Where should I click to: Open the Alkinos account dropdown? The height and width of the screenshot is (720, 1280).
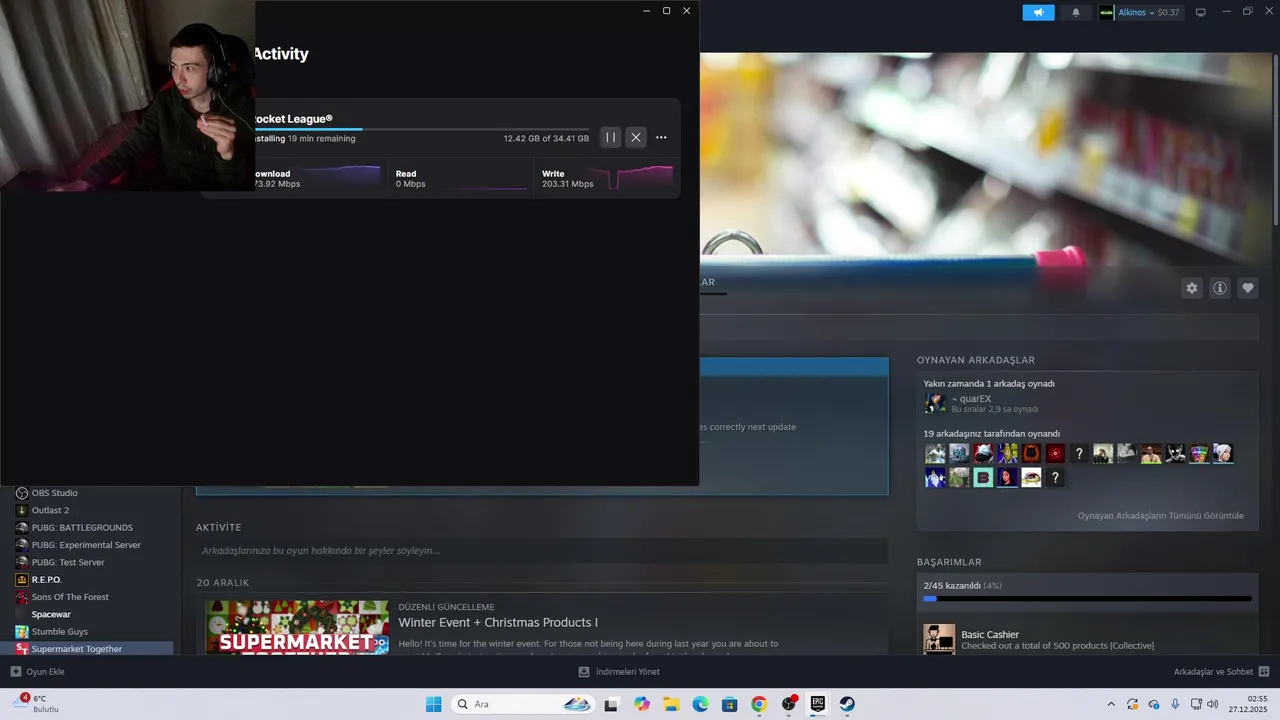(1140, 12)
